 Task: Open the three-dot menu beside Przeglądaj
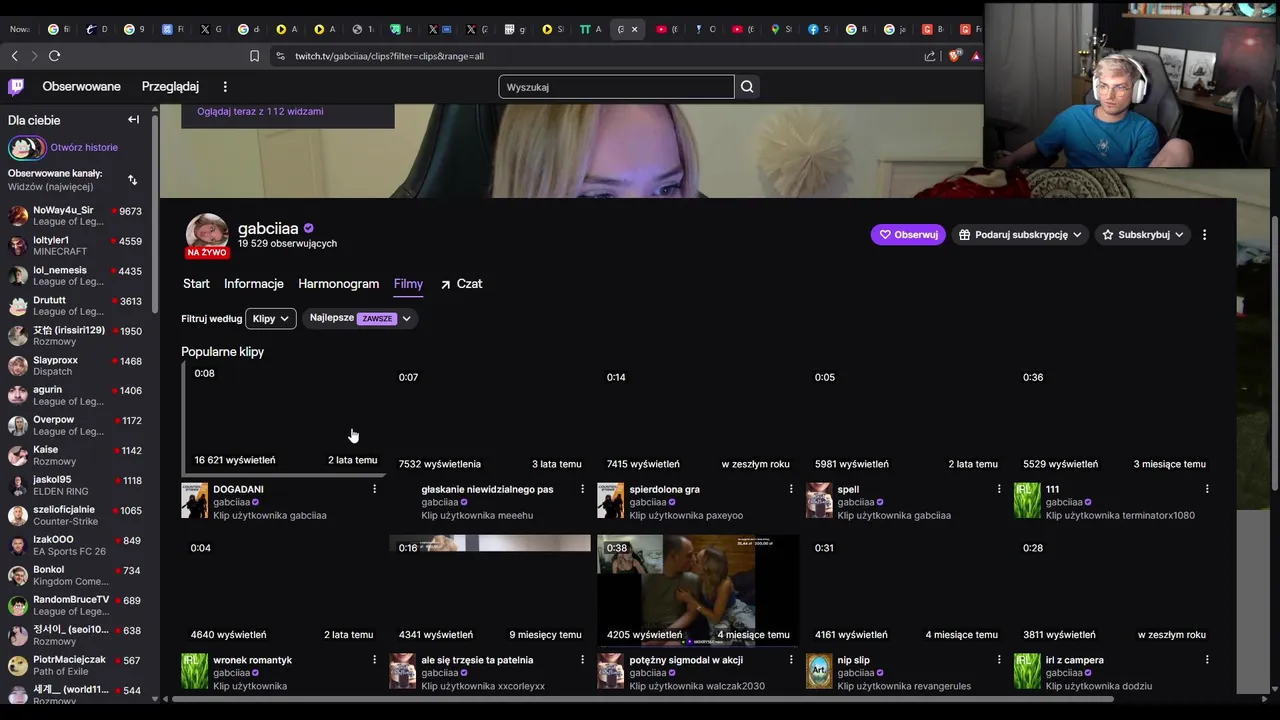pos(225,87)
